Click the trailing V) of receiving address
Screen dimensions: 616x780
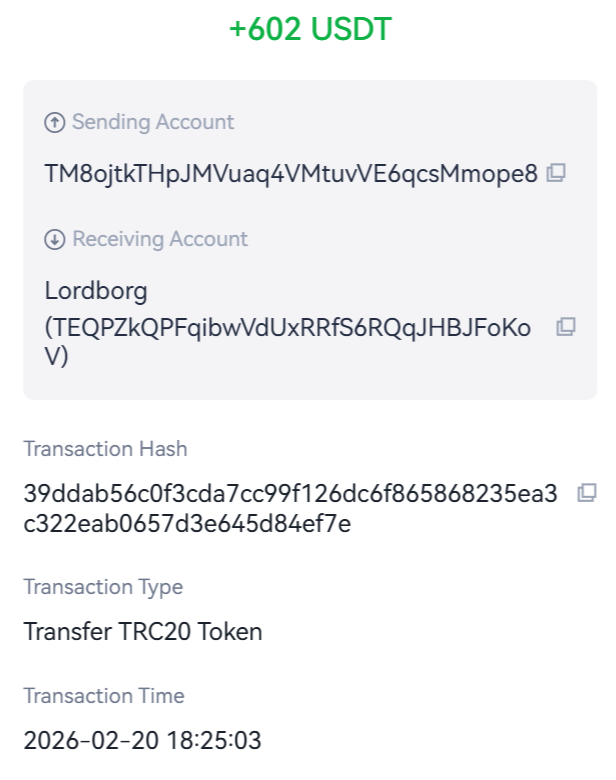pyautogui.click(x=56, y=356)
